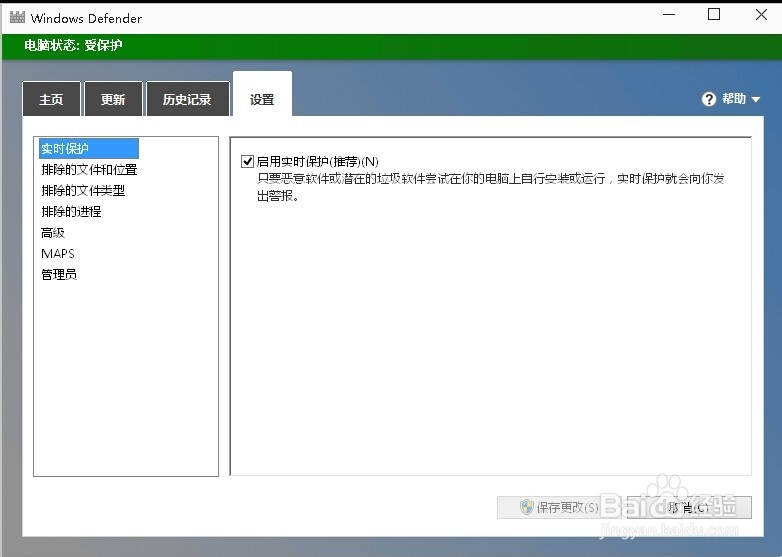Click the 电脑状态: 受保护 status text
This screenshot has height=557, width=782.
[73, 45]
